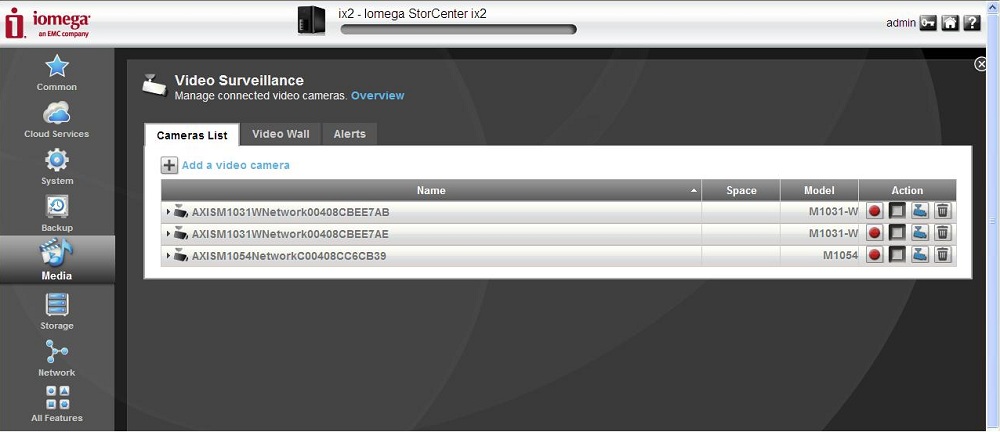Open the Network section

[x=57, y=359]
